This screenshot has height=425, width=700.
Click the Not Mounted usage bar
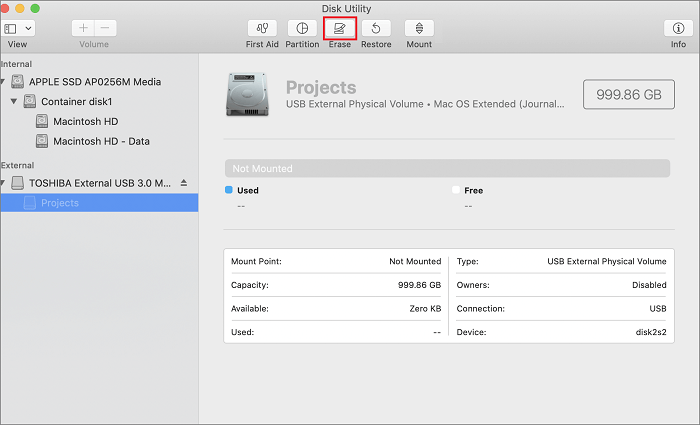(447, 169)
